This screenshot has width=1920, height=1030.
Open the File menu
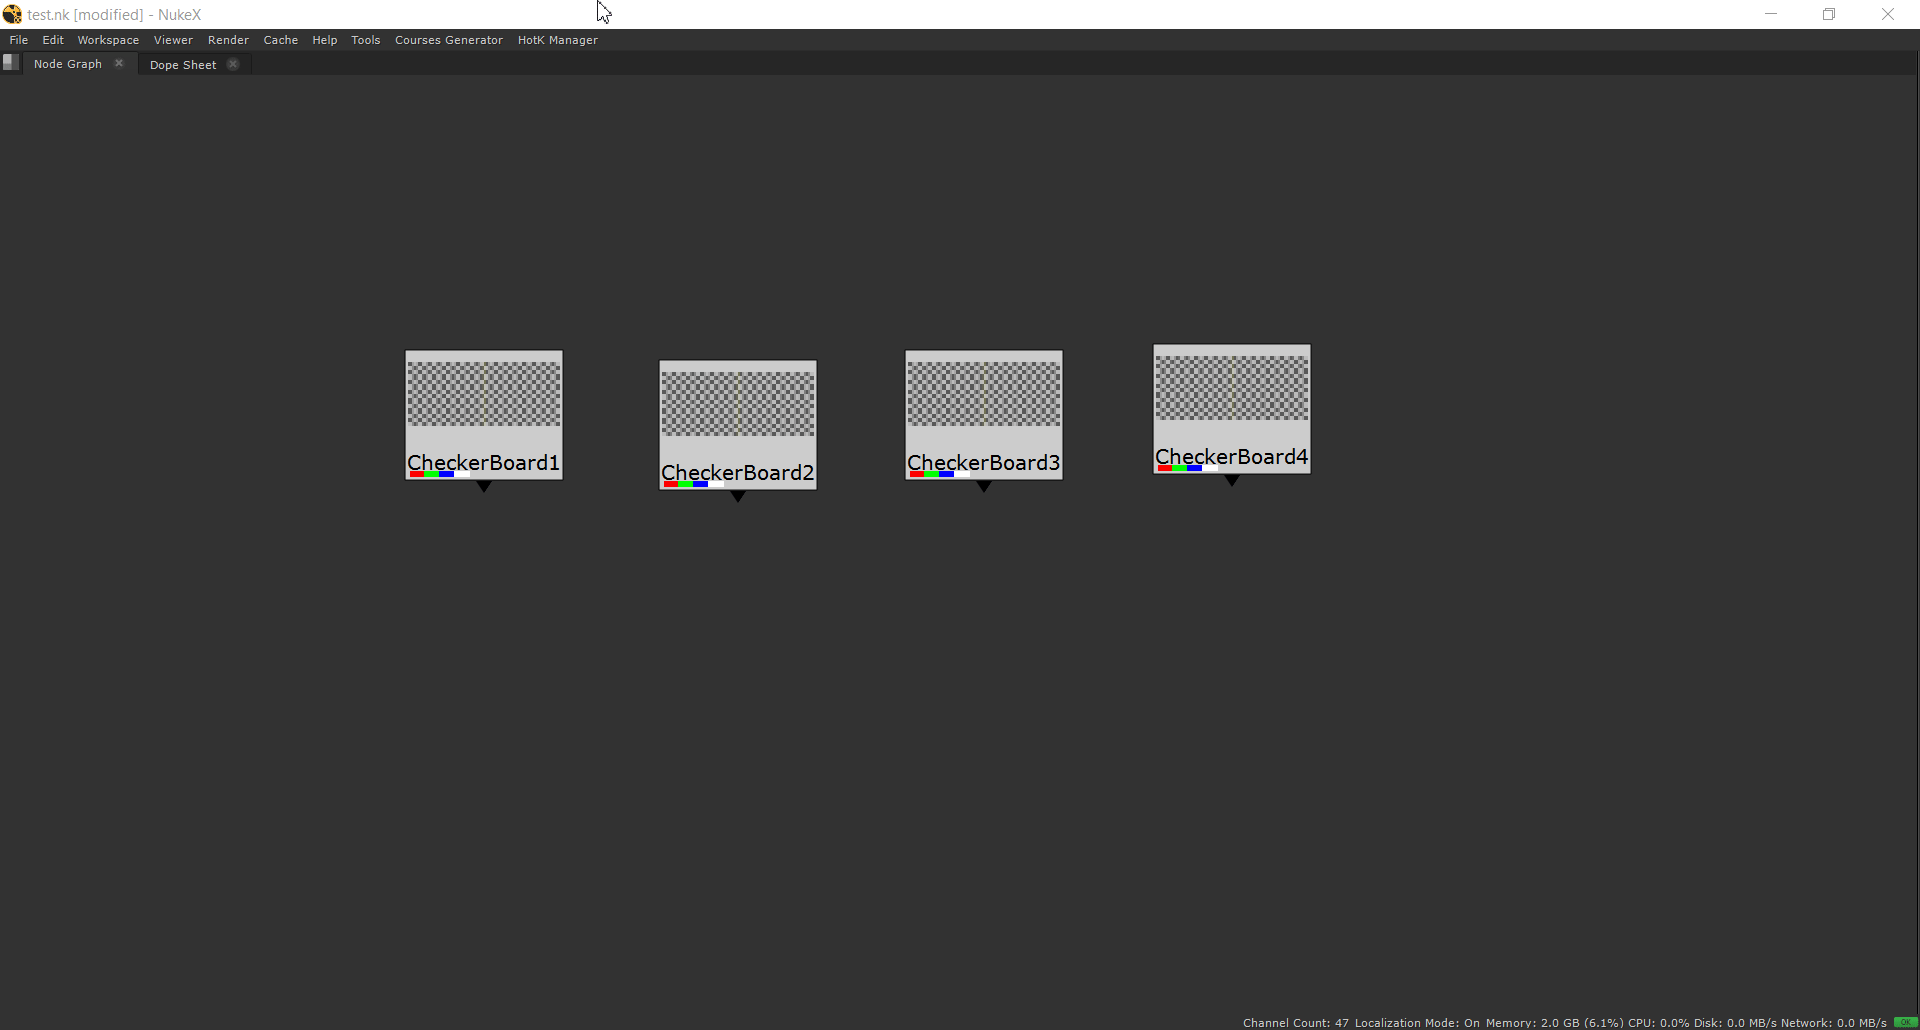click(x=18, y=40)
